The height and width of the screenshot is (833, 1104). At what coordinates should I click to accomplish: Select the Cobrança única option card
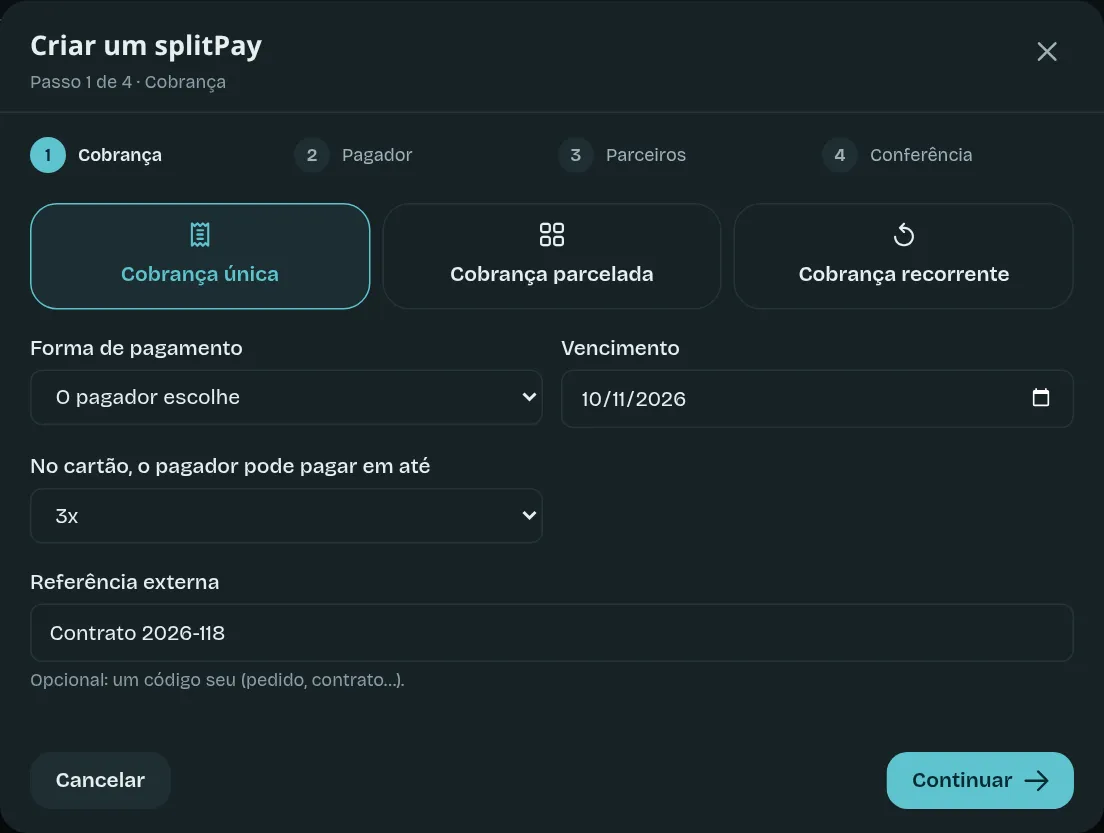200,256
